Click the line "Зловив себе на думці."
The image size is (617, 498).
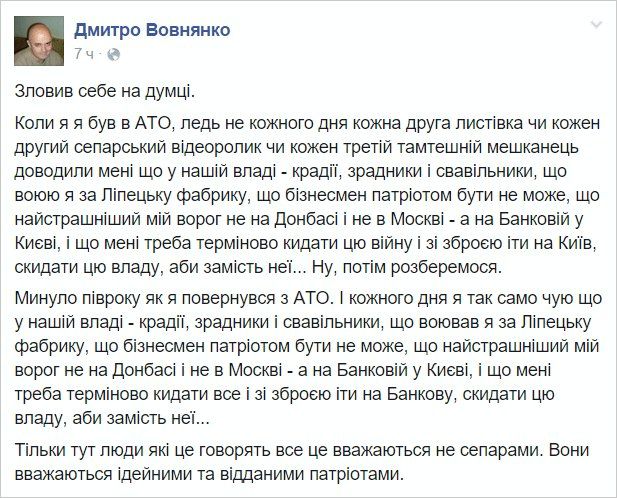click(105, 92)
